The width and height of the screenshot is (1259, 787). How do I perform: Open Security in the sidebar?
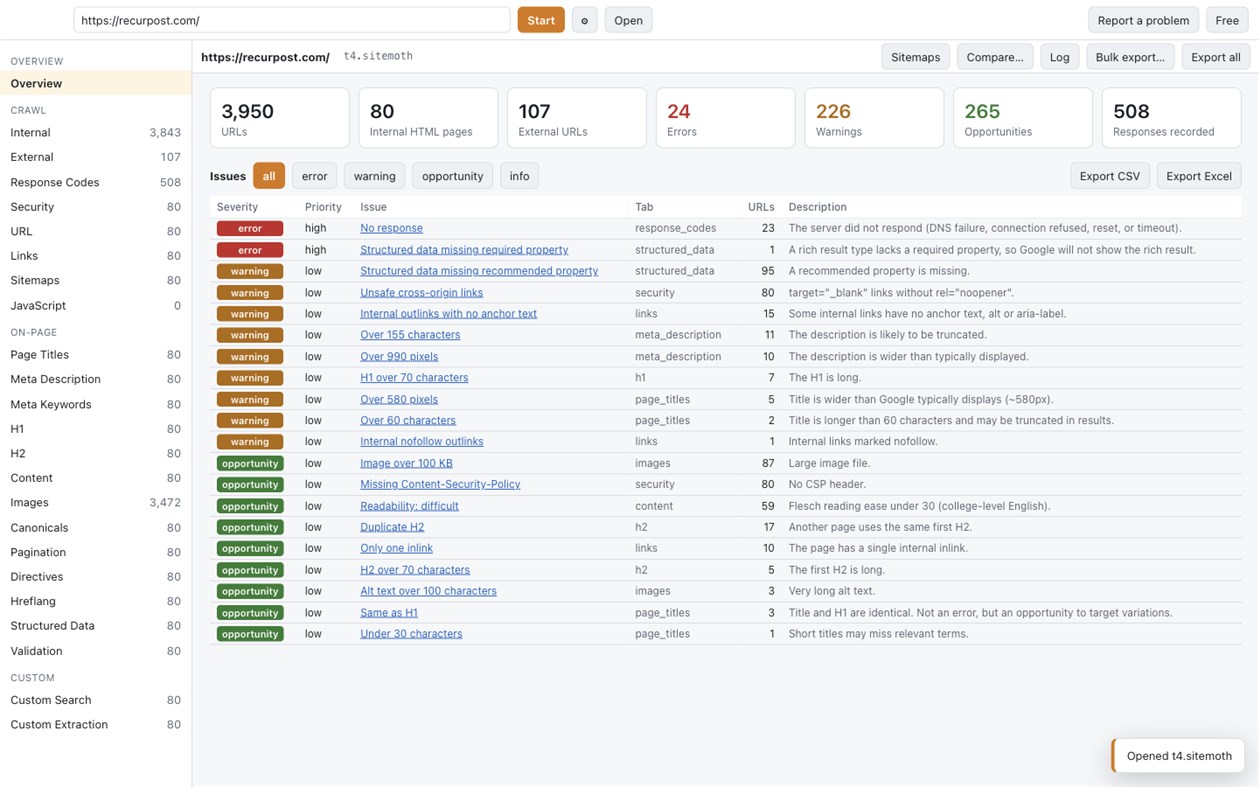pos(95,207)
